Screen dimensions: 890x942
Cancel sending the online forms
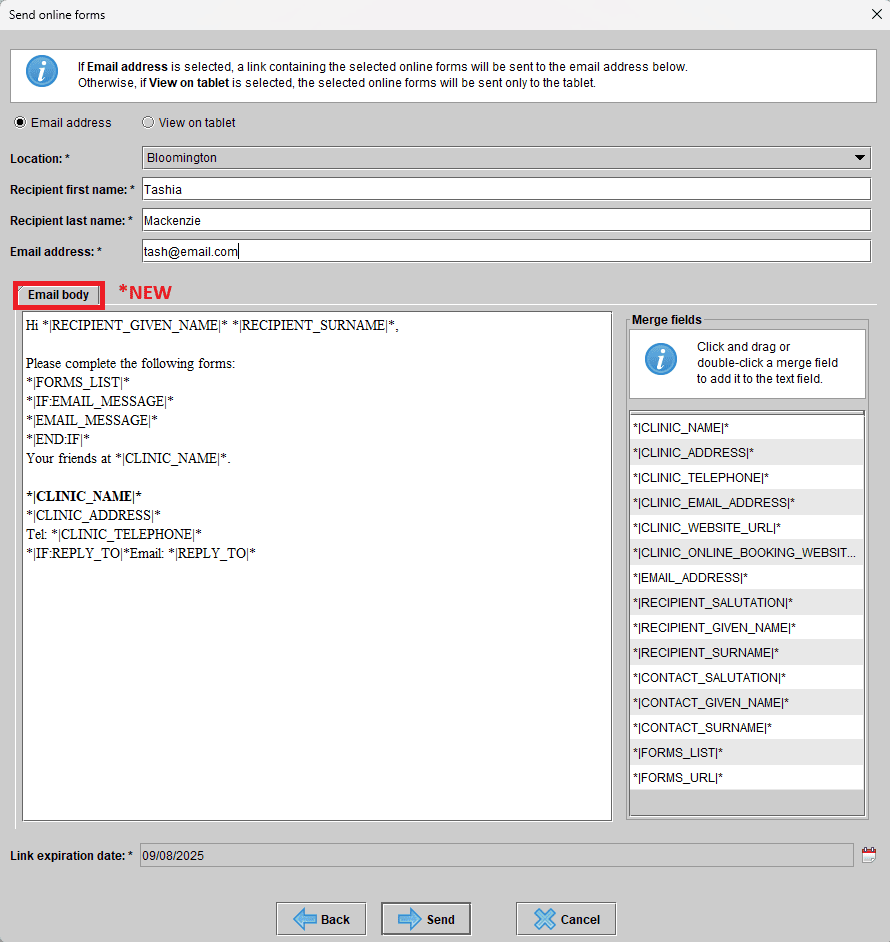tap(566, 919)
